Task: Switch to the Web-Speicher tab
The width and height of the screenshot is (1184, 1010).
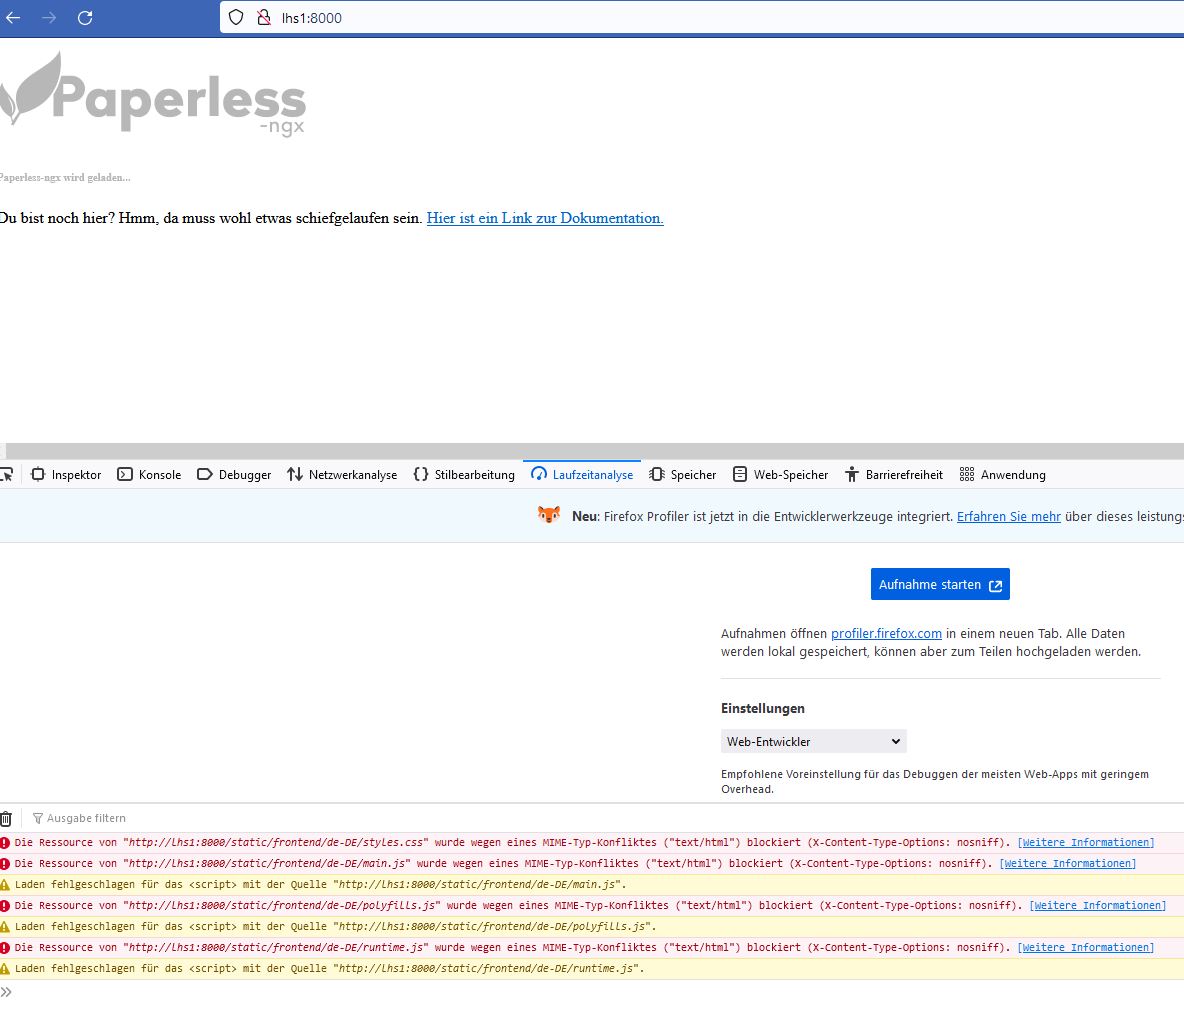Action: 780,474
